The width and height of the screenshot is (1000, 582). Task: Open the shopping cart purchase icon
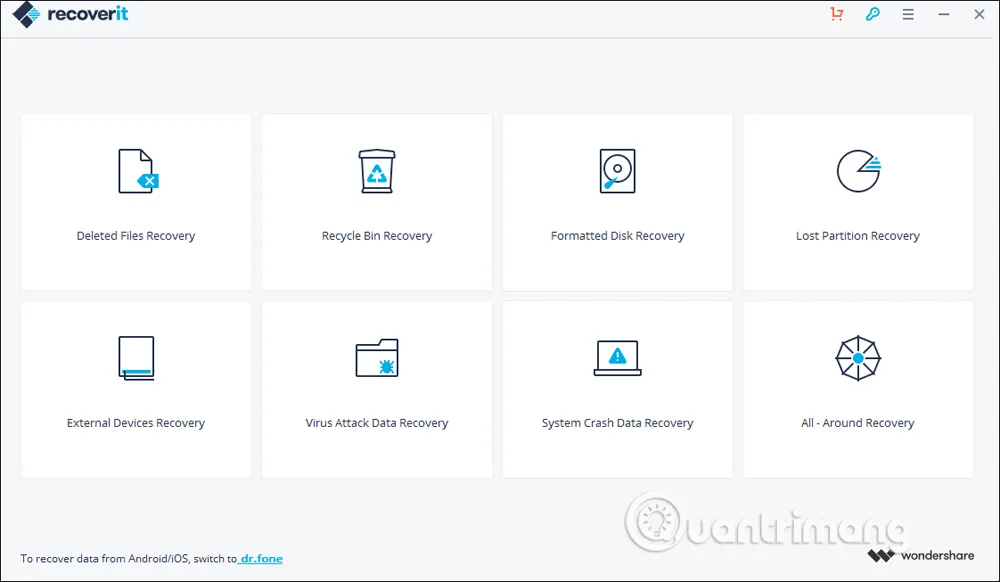[x=837, y=14]
